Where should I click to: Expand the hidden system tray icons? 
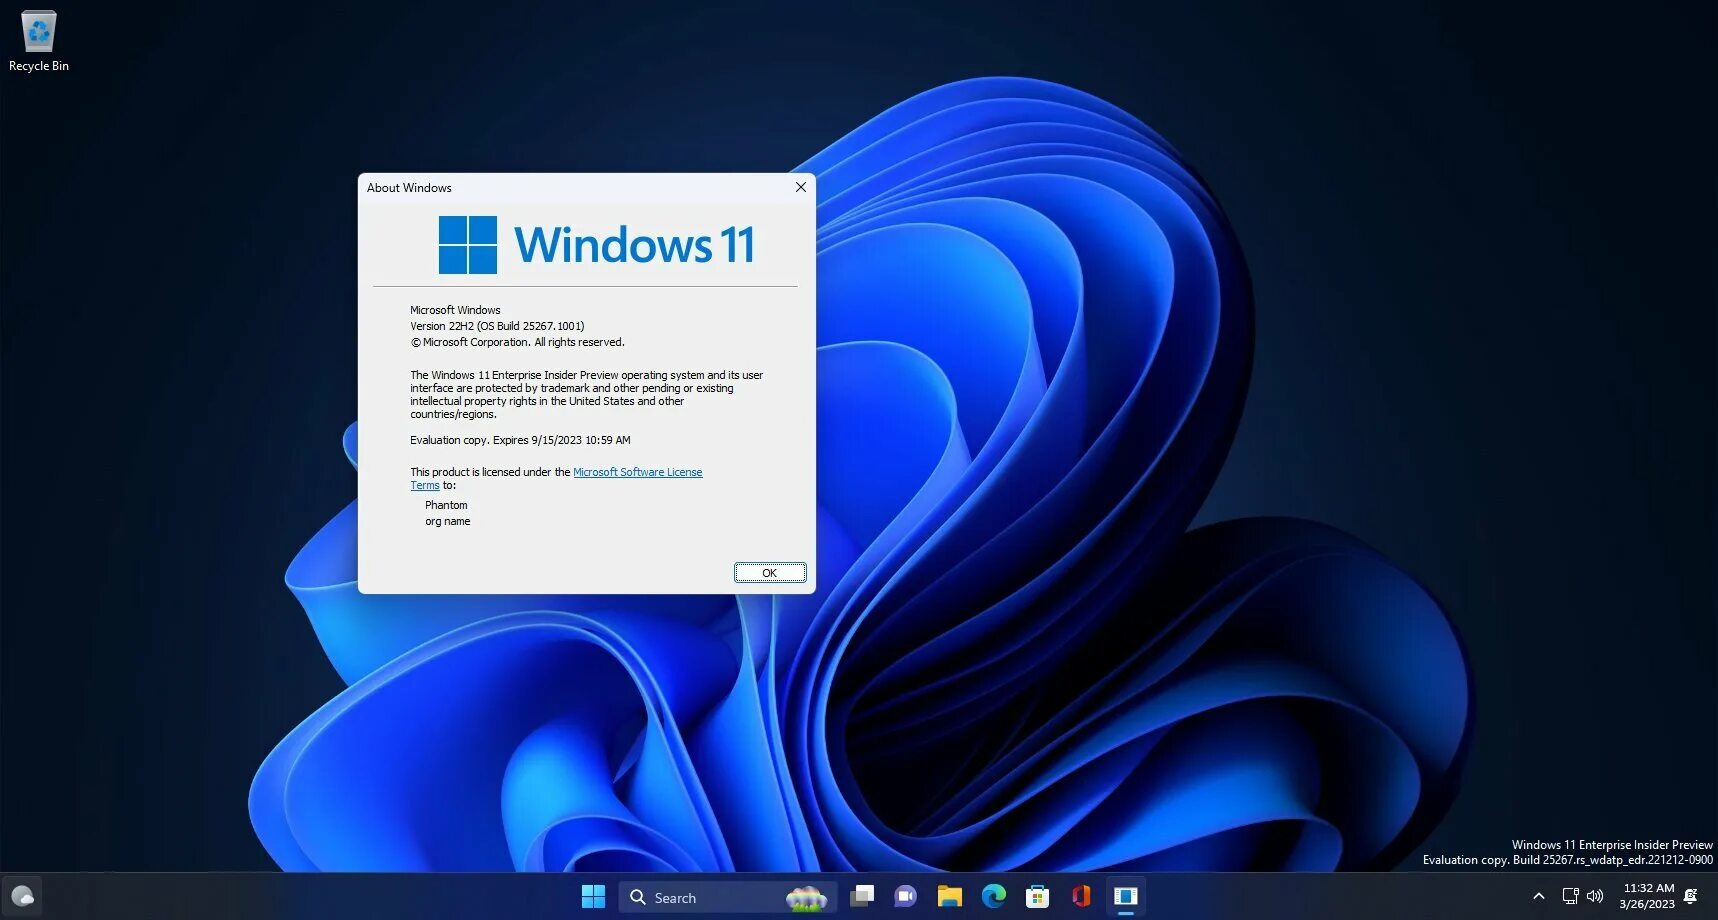(x=1538, y=896)
